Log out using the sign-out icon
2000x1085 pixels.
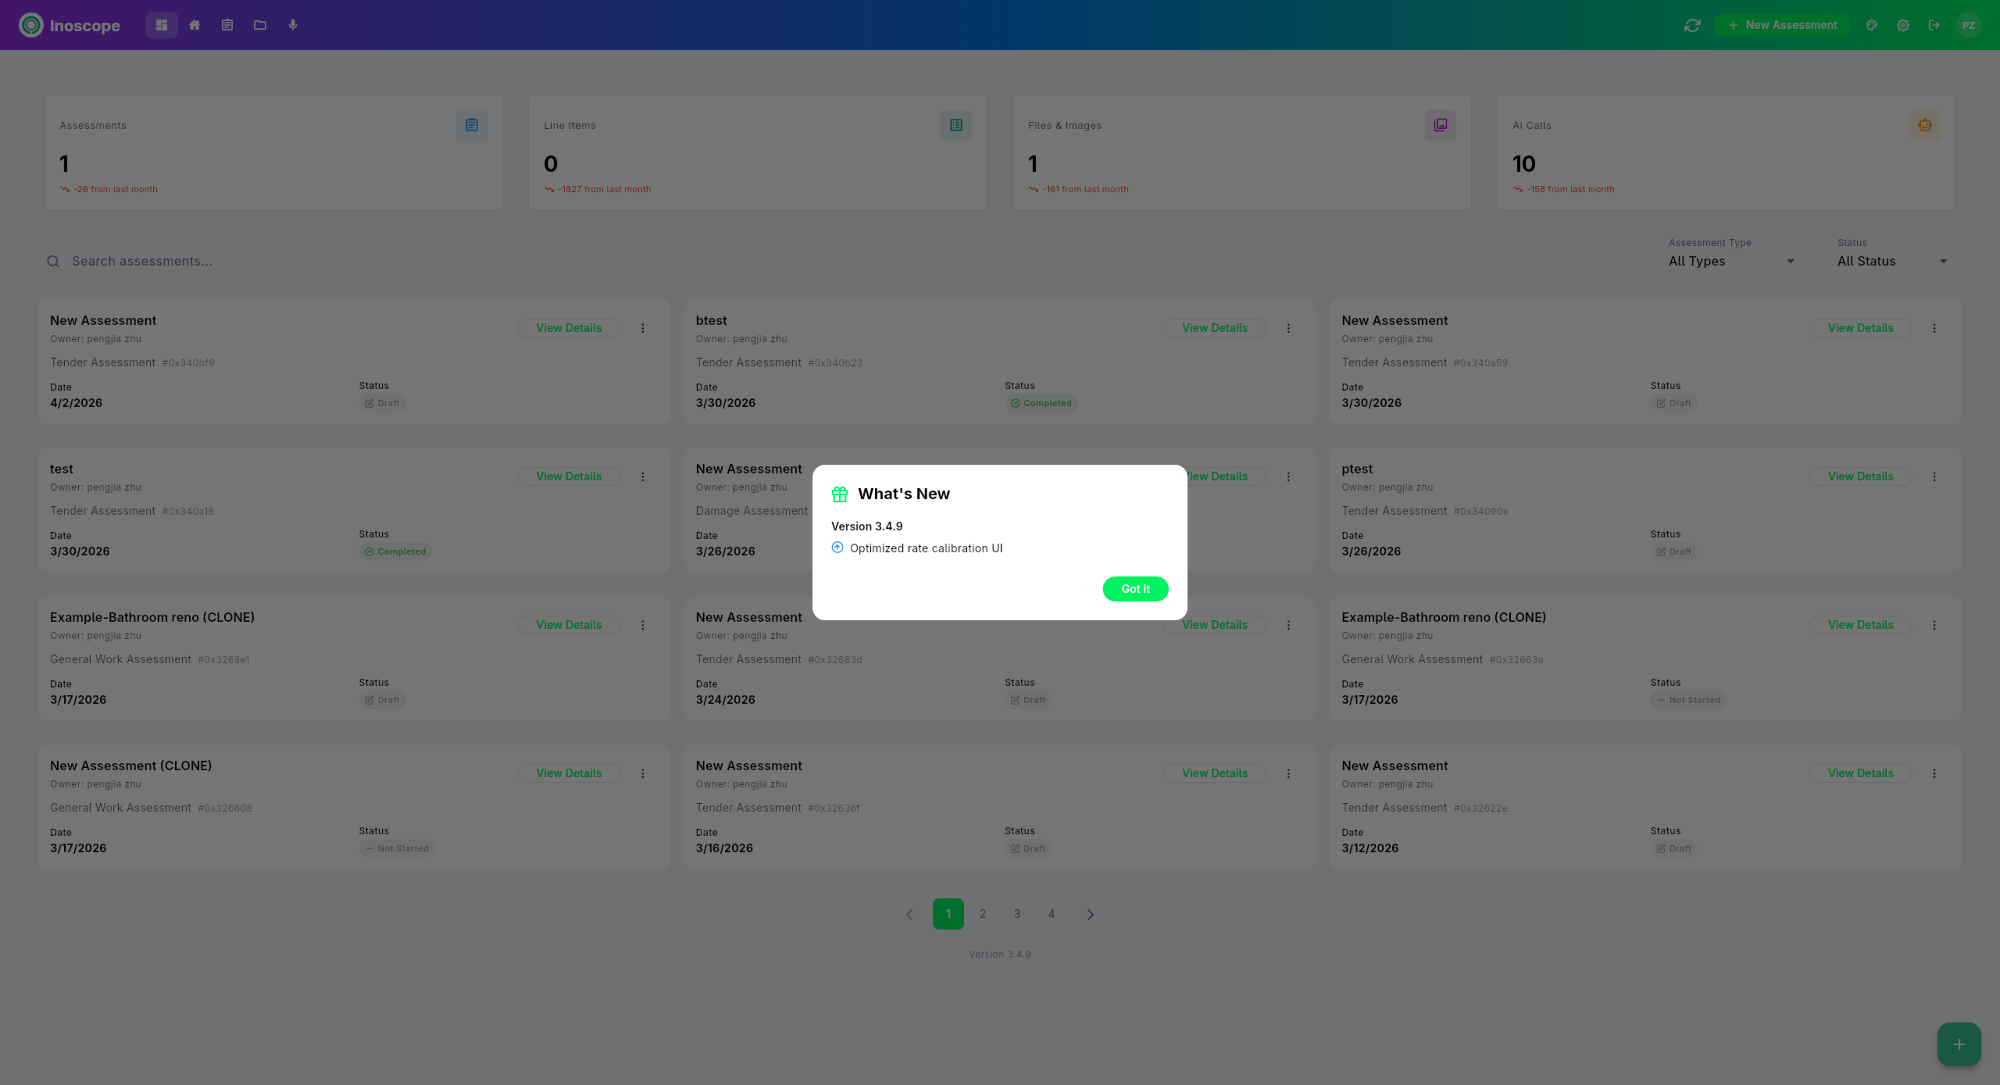tap(1935, 25)
